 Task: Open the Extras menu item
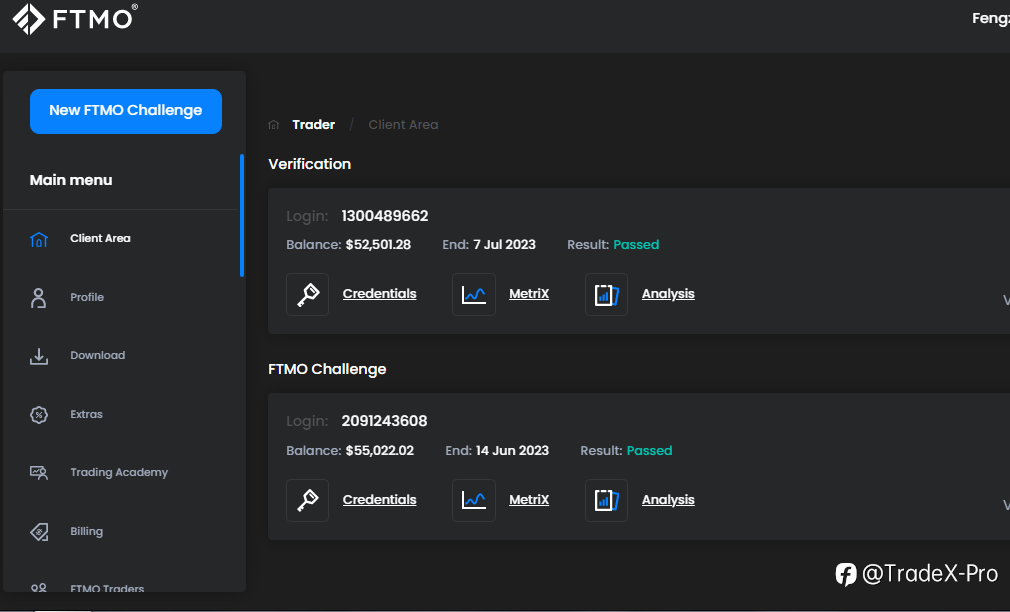pyautogui.click(x=86, y=414)
